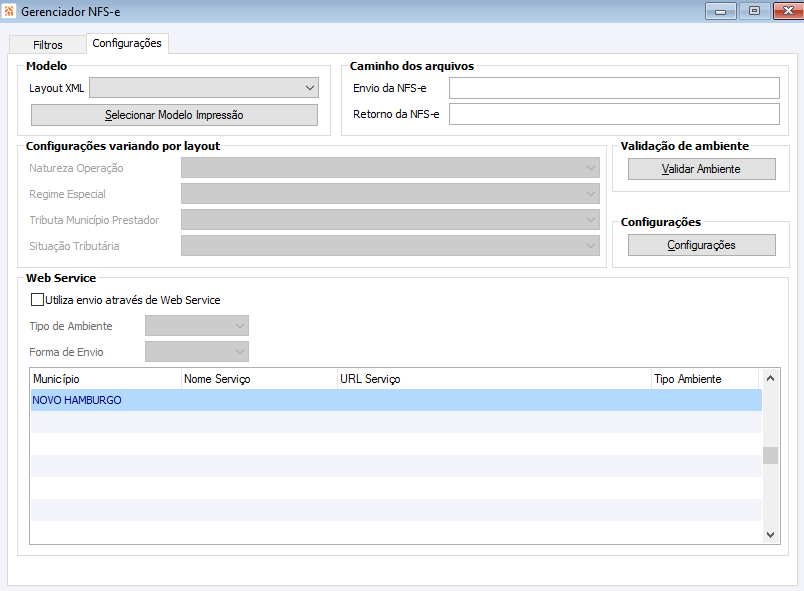The width and height of the screenshot is (804, 591).
Task: Select the Configurações tab
Action: [127, 43]
